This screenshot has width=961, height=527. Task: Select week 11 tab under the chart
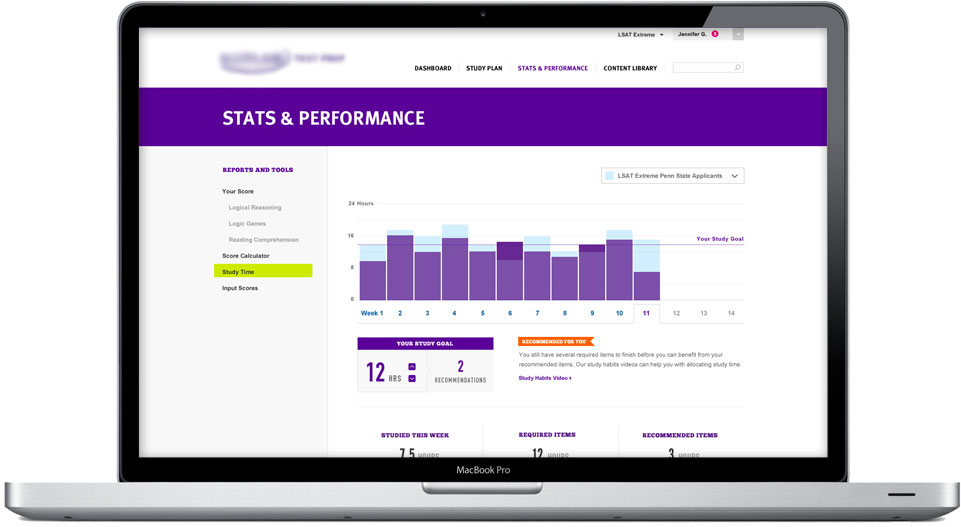click(x=646, y=313)
